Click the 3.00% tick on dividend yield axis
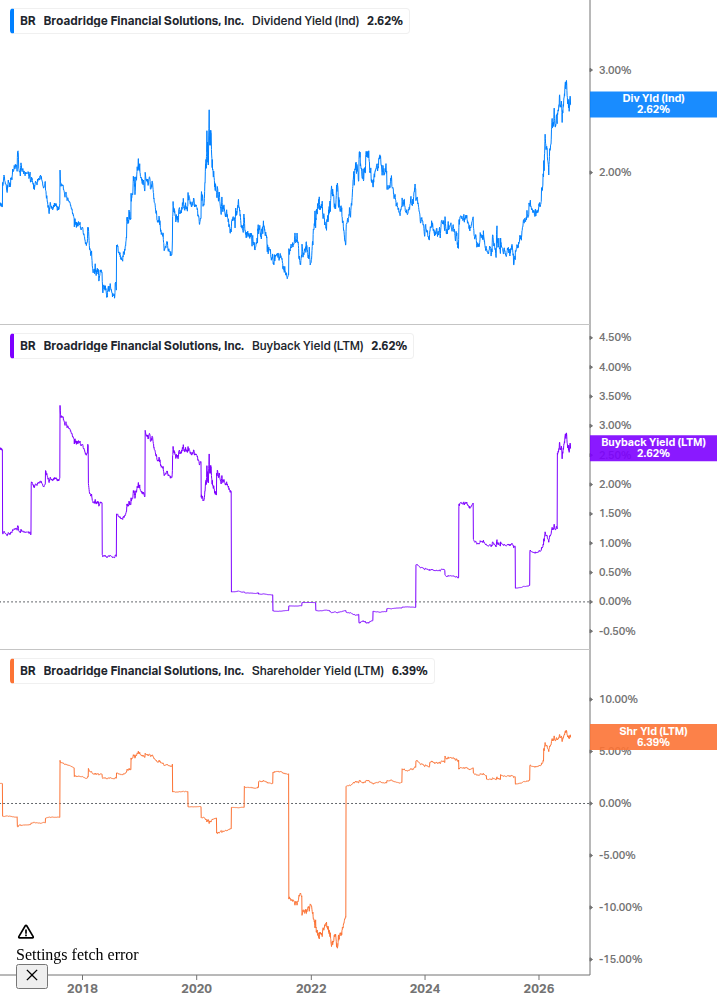This screenshot has height=1005, width=717. point(615,71)
